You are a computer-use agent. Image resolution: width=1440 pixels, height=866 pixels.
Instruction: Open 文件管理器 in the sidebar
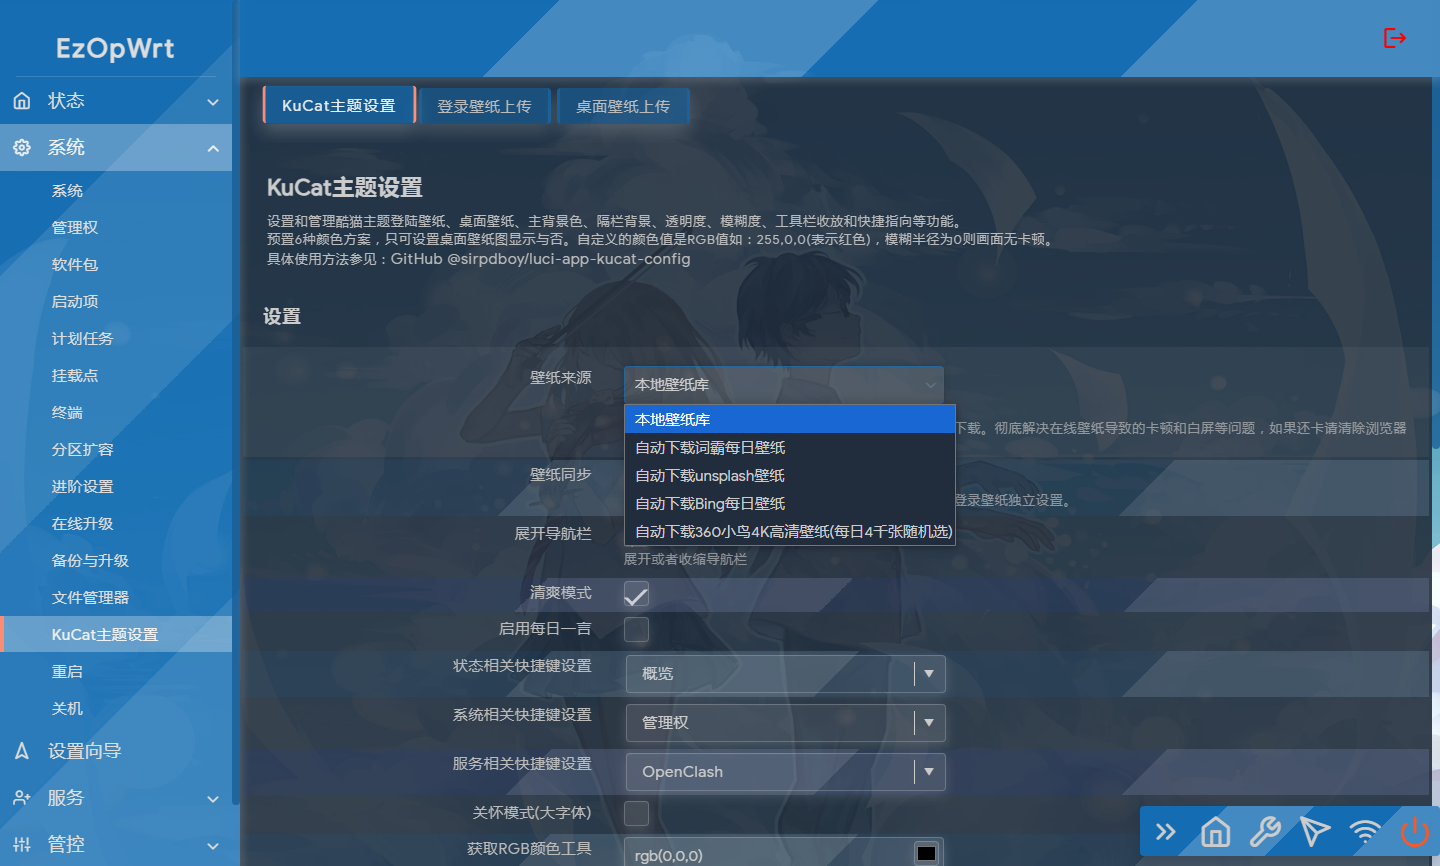pos(90,598)
